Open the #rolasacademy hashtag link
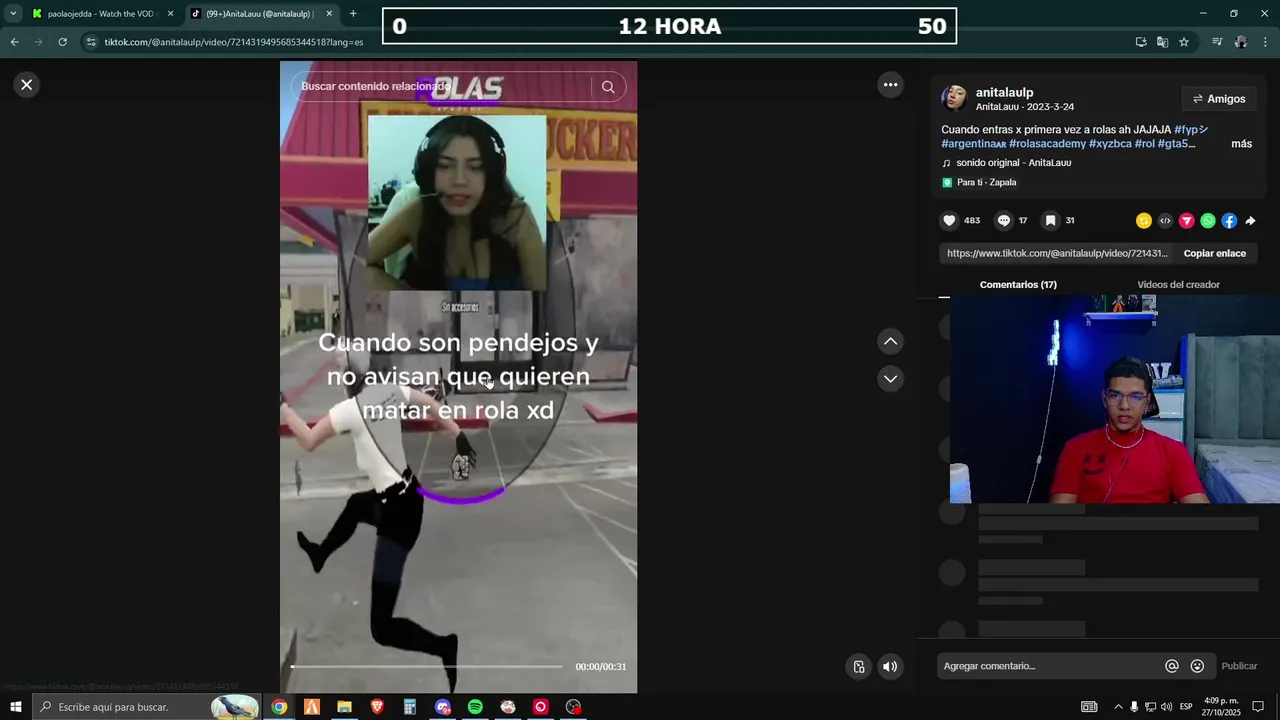 [x=1047, y=144]
